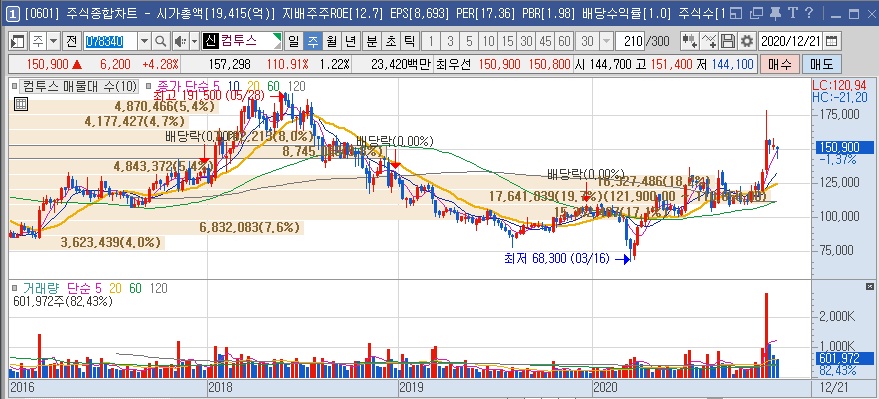Screen dimensions: 879x399
Task: Choose the 15 interval button
Action: click(x=507, y=41)
